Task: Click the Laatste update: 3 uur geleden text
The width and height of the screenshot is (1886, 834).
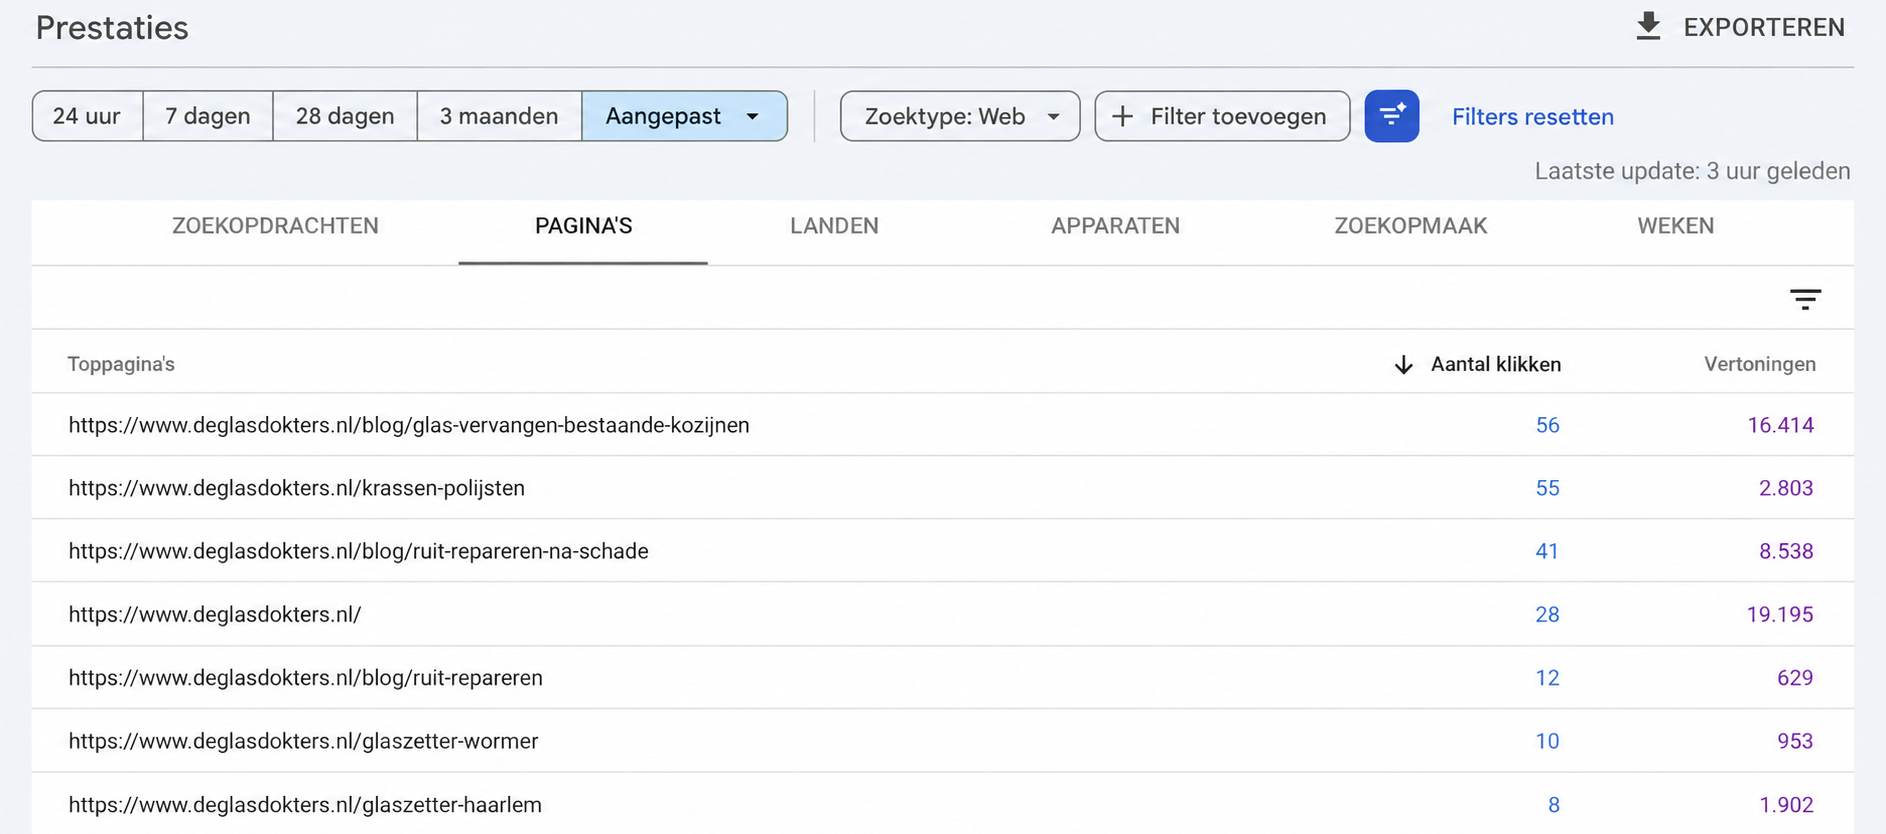Action: click(1692, 171)
